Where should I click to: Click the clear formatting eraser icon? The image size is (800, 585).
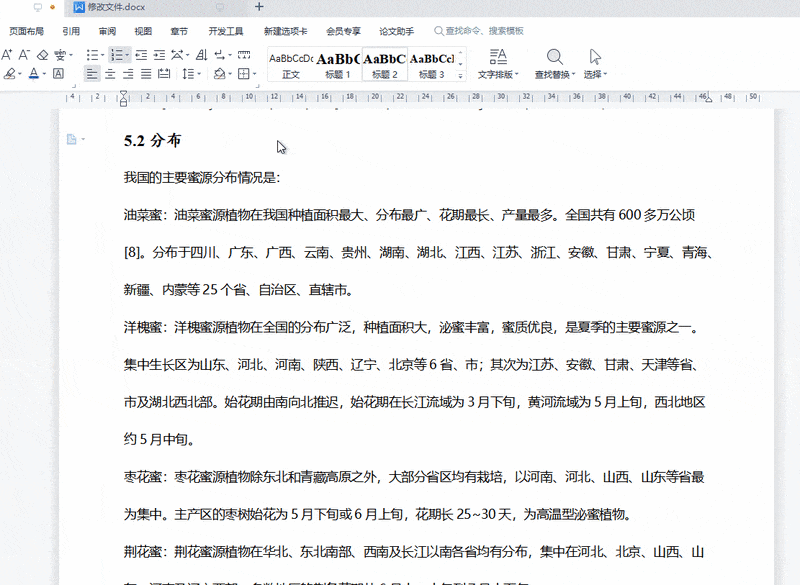[x=42, y=55]
